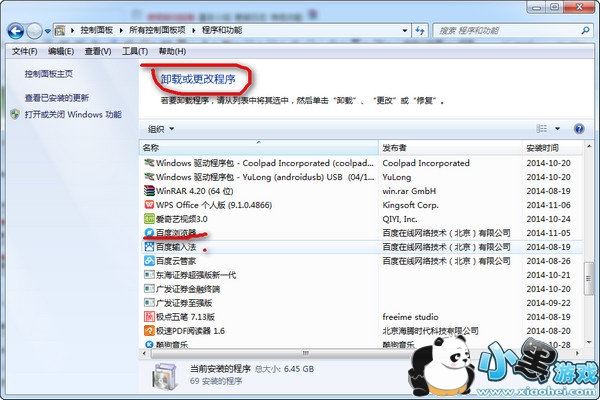Click the Control Panel icon in address bar
The image size is (600, 400).
[x=60, y=30]
